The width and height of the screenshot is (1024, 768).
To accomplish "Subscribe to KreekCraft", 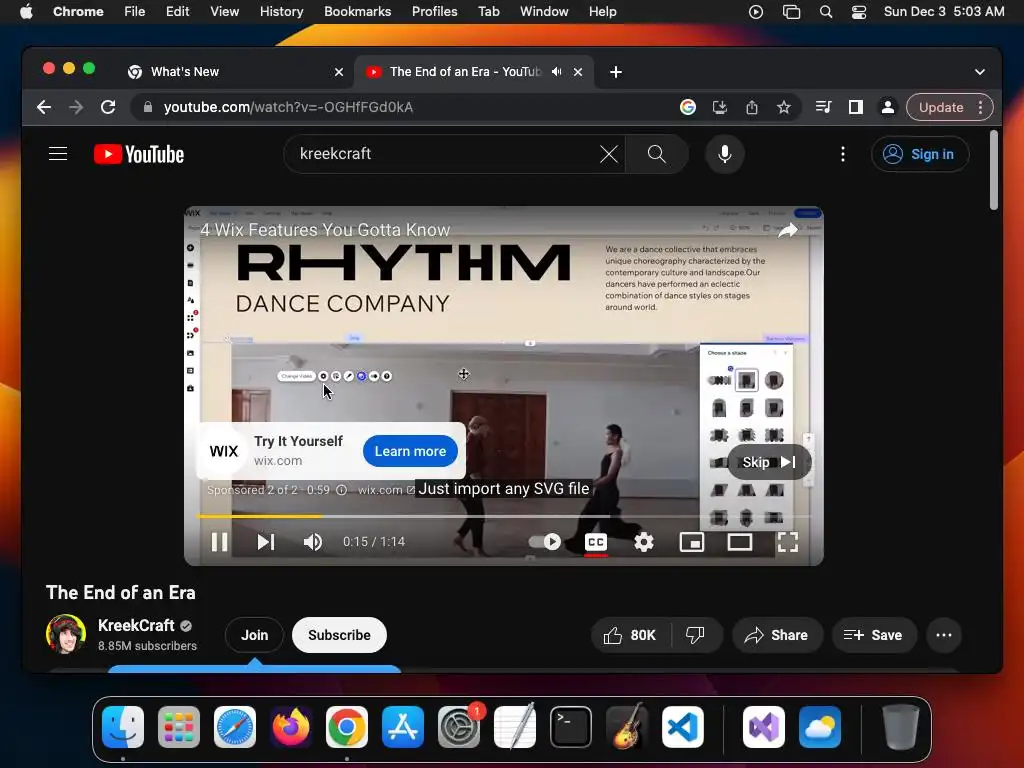I will pos(339,635).
